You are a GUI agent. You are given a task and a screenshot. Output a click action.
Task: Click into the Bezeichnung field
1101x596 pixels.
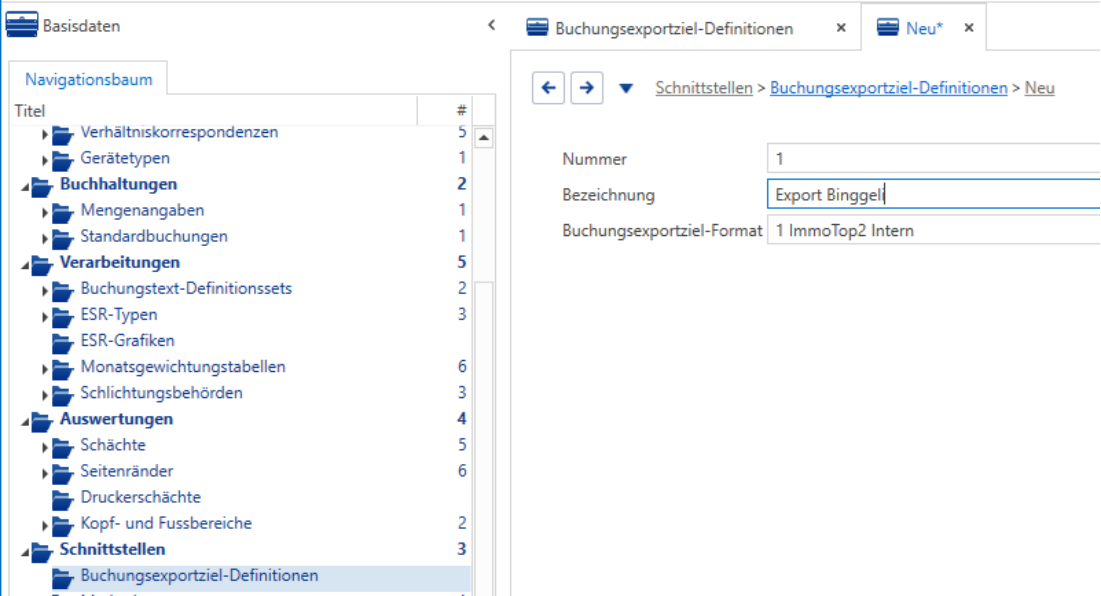coord(934,194)
